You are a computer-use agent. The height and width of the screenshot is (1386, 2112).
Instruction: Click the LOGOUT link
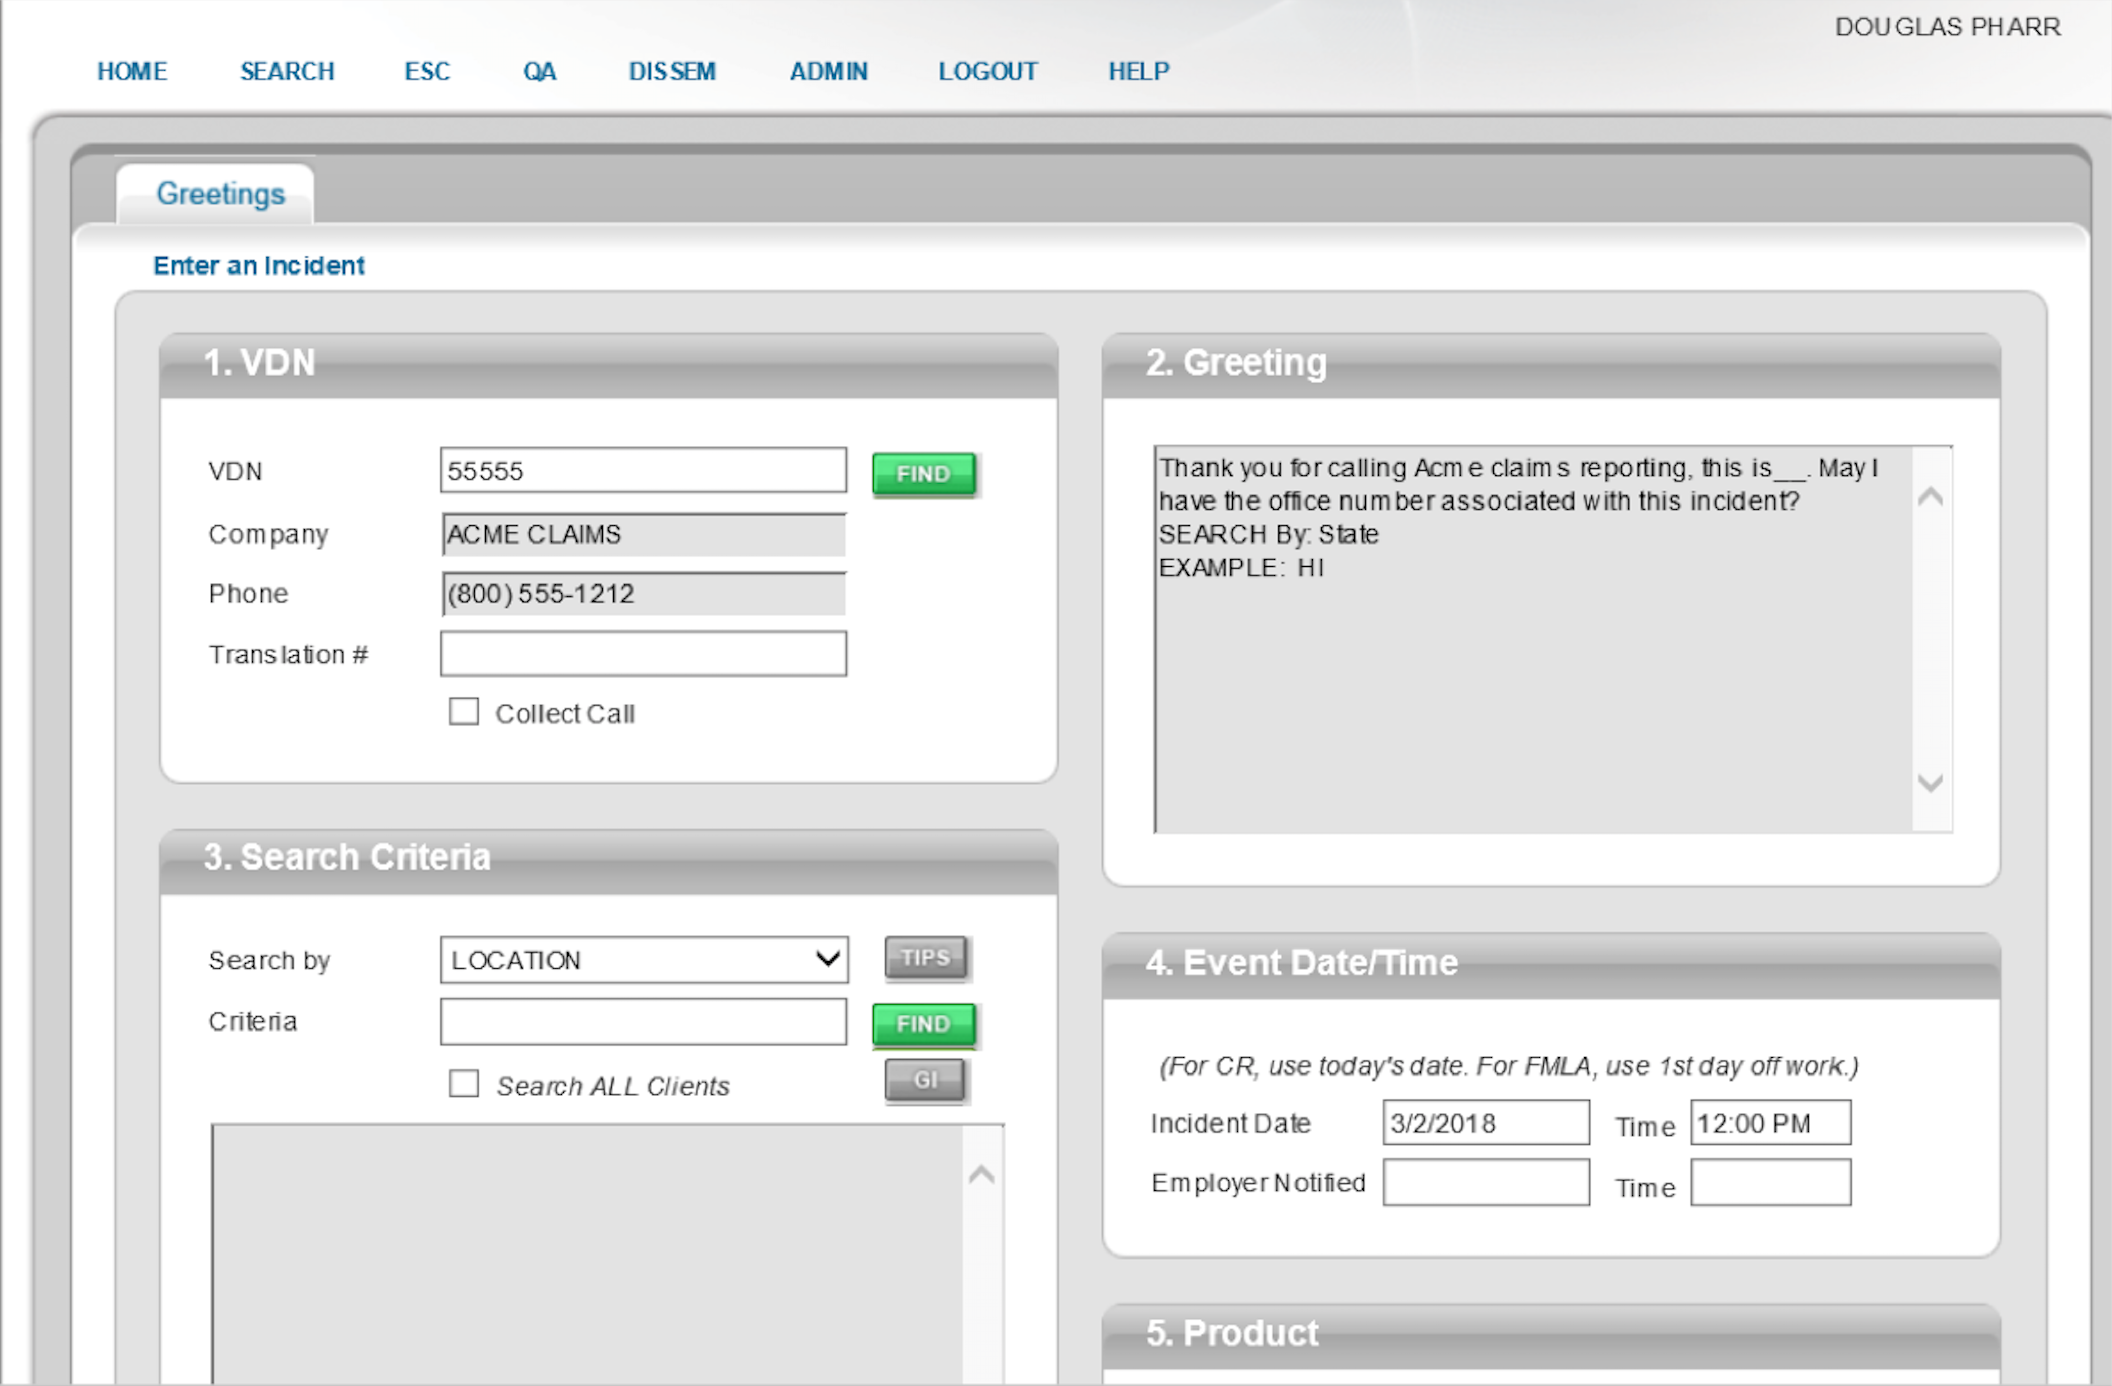pos(987,71)
